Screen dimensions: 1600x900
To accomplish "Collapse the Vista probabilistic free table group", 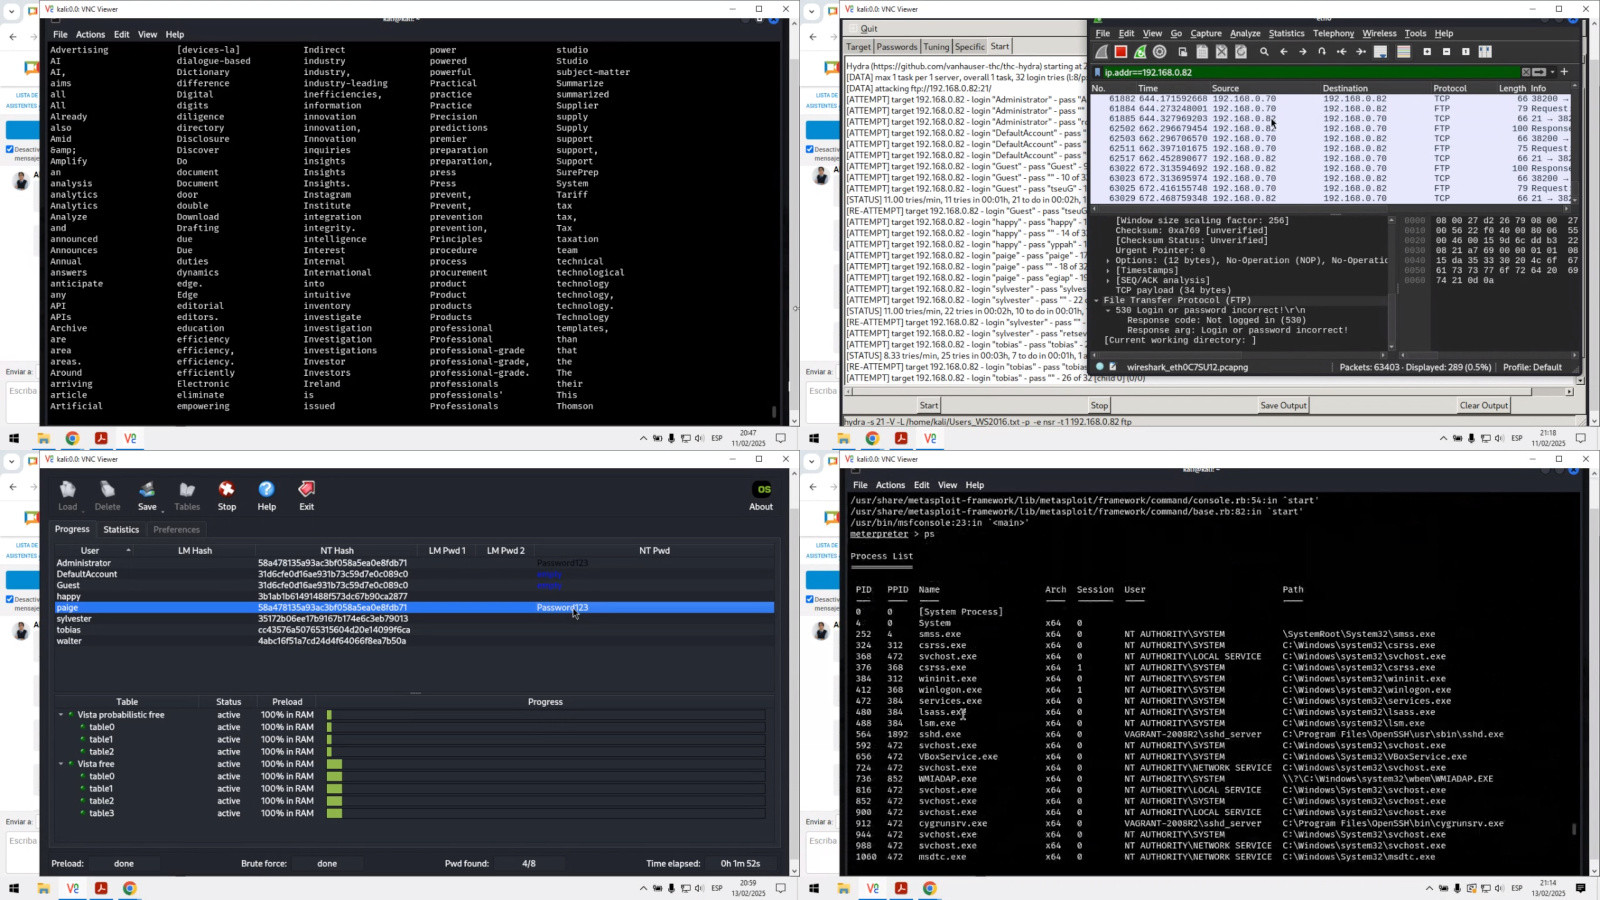I will click(61, 715).
